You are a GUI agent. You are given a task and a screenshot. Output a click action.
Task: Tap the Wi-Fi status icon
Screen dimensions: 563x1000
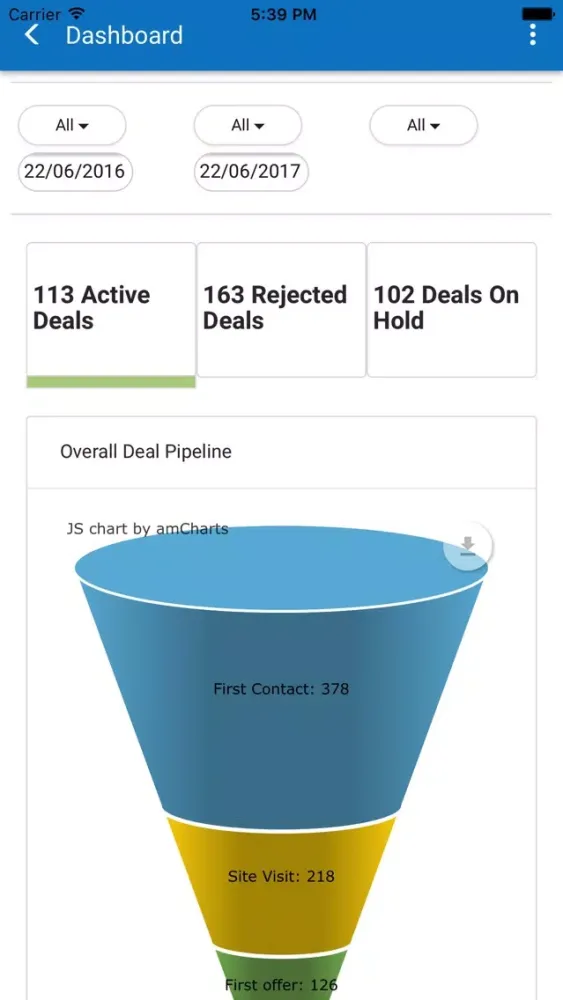tap(77, 13)
